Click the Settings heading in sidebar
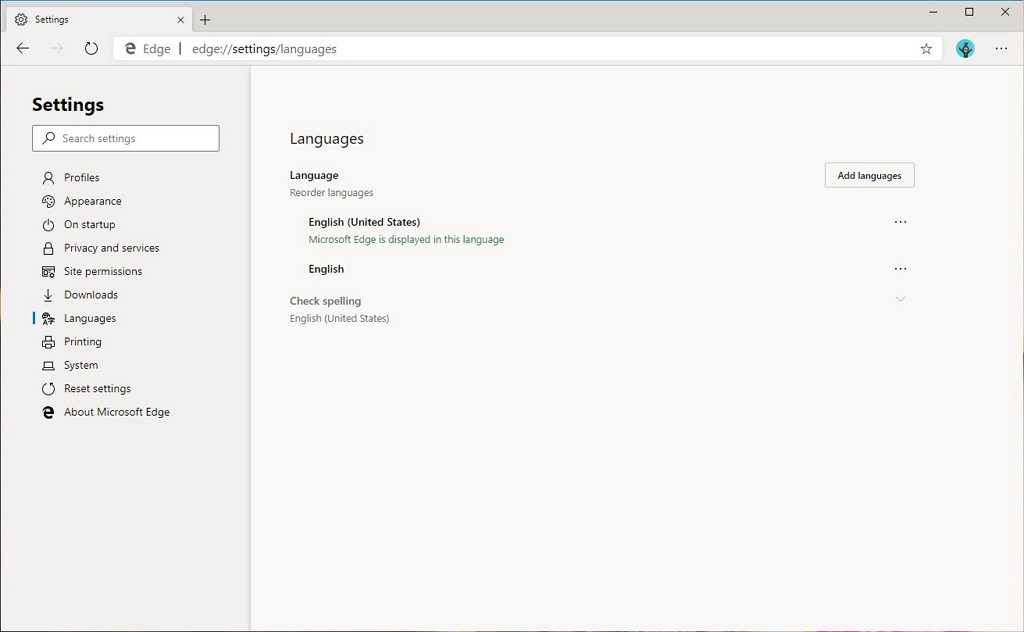The height and width of the screenshot is (632, 1024). [68, 104]
